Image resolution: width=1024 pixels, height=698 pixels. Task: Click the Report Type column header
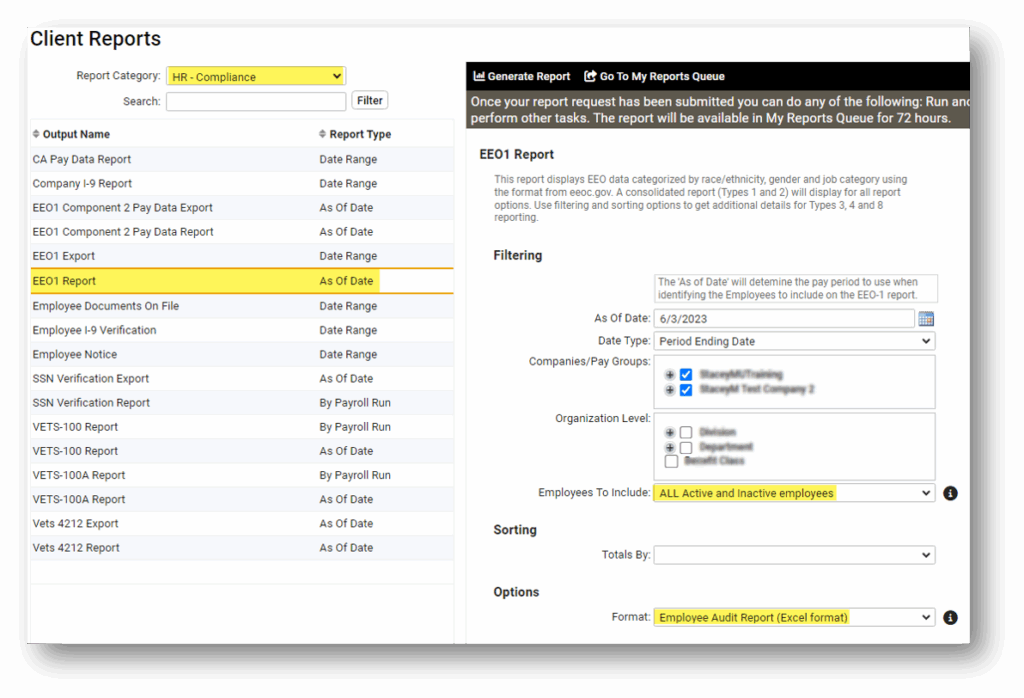(360, 134)
